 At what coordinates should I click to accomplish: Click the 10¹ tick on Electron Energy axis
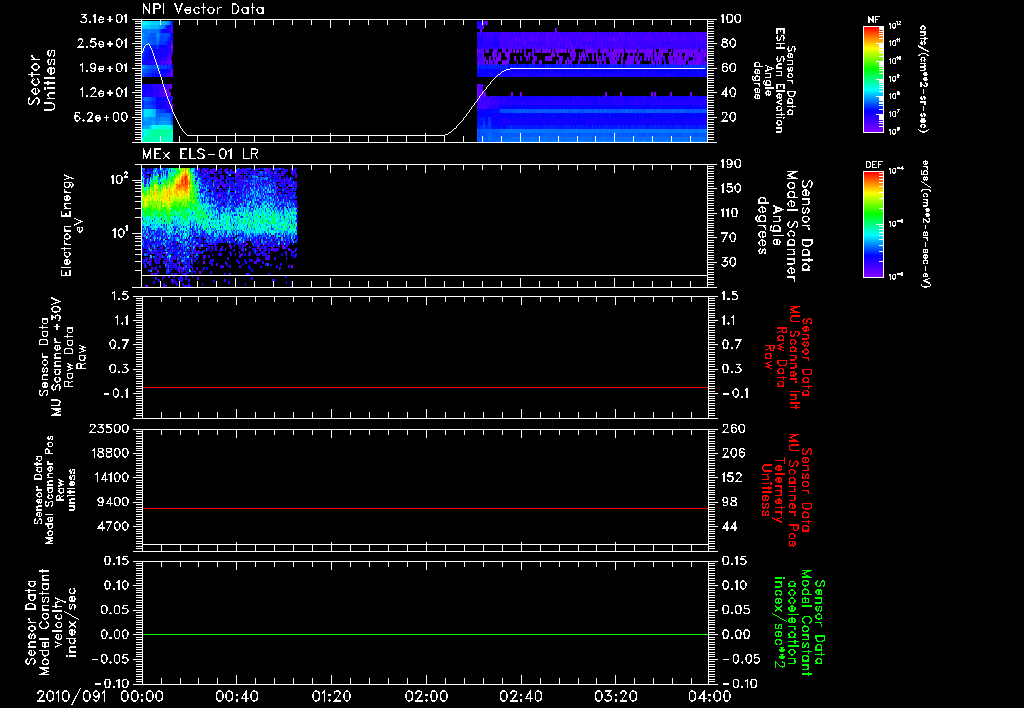pyautogui.click(x=118, y=233)
